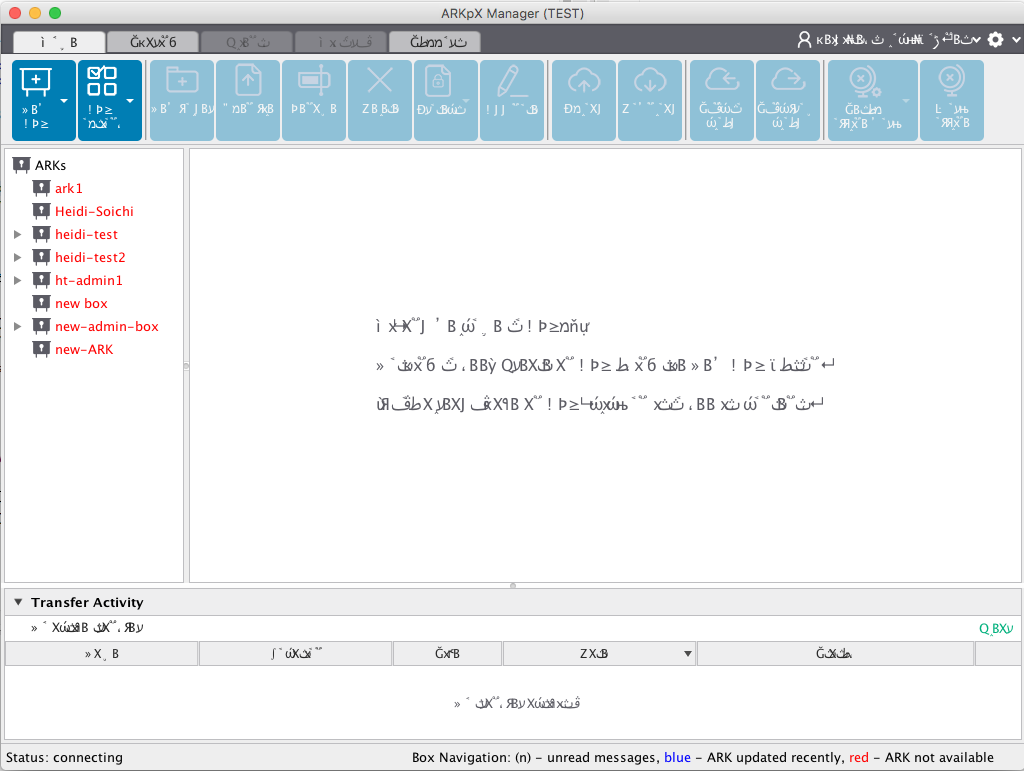Screen dimensions: 1024x771
Task: Click the locked document toolbar icon
Action: pos(438,81)
